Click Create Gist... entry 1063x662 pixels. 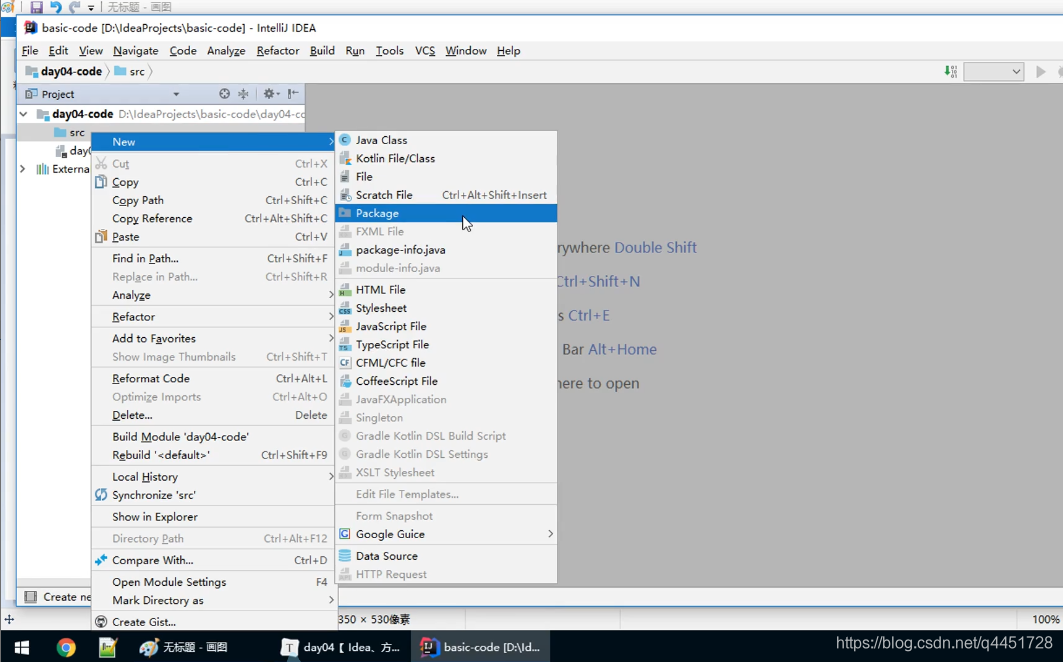pos(213,622)
